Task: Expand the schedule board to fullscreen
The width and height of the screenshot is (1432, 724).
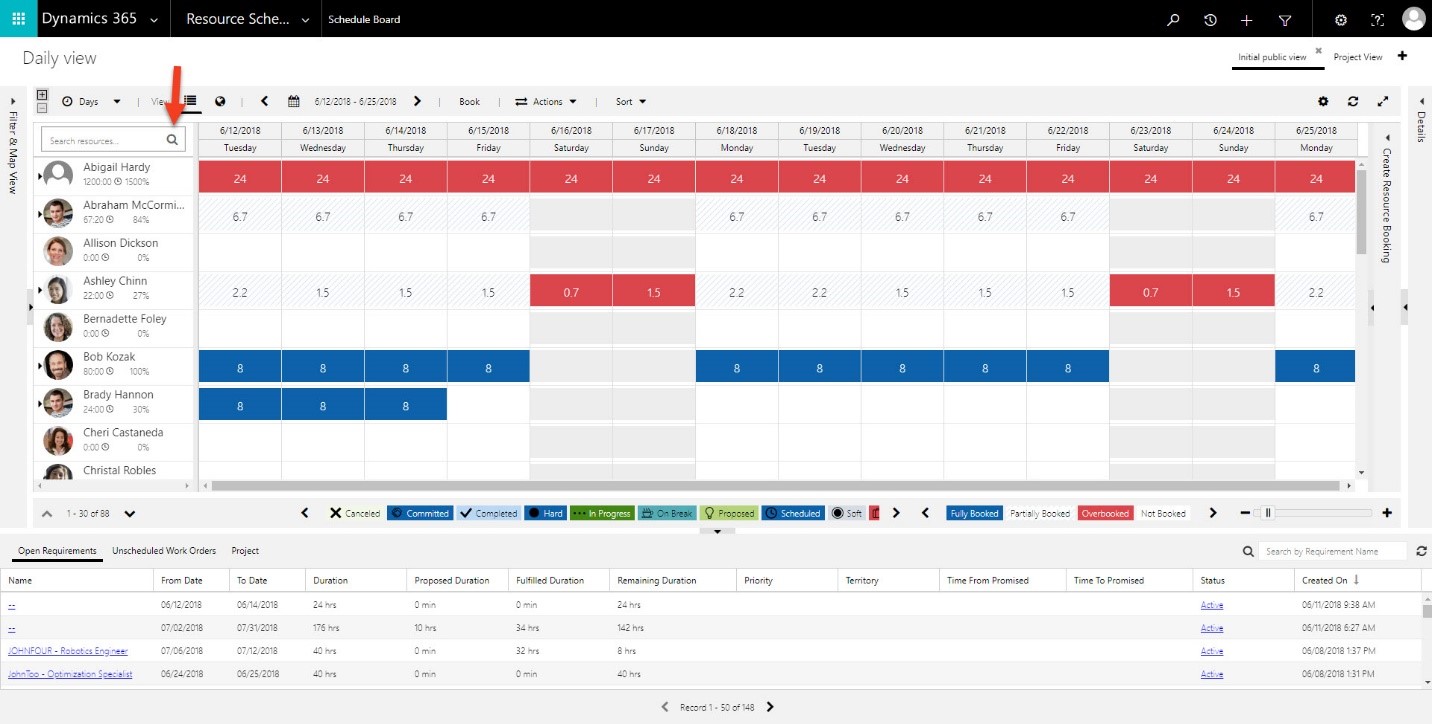Action: tap(1383, 101)
